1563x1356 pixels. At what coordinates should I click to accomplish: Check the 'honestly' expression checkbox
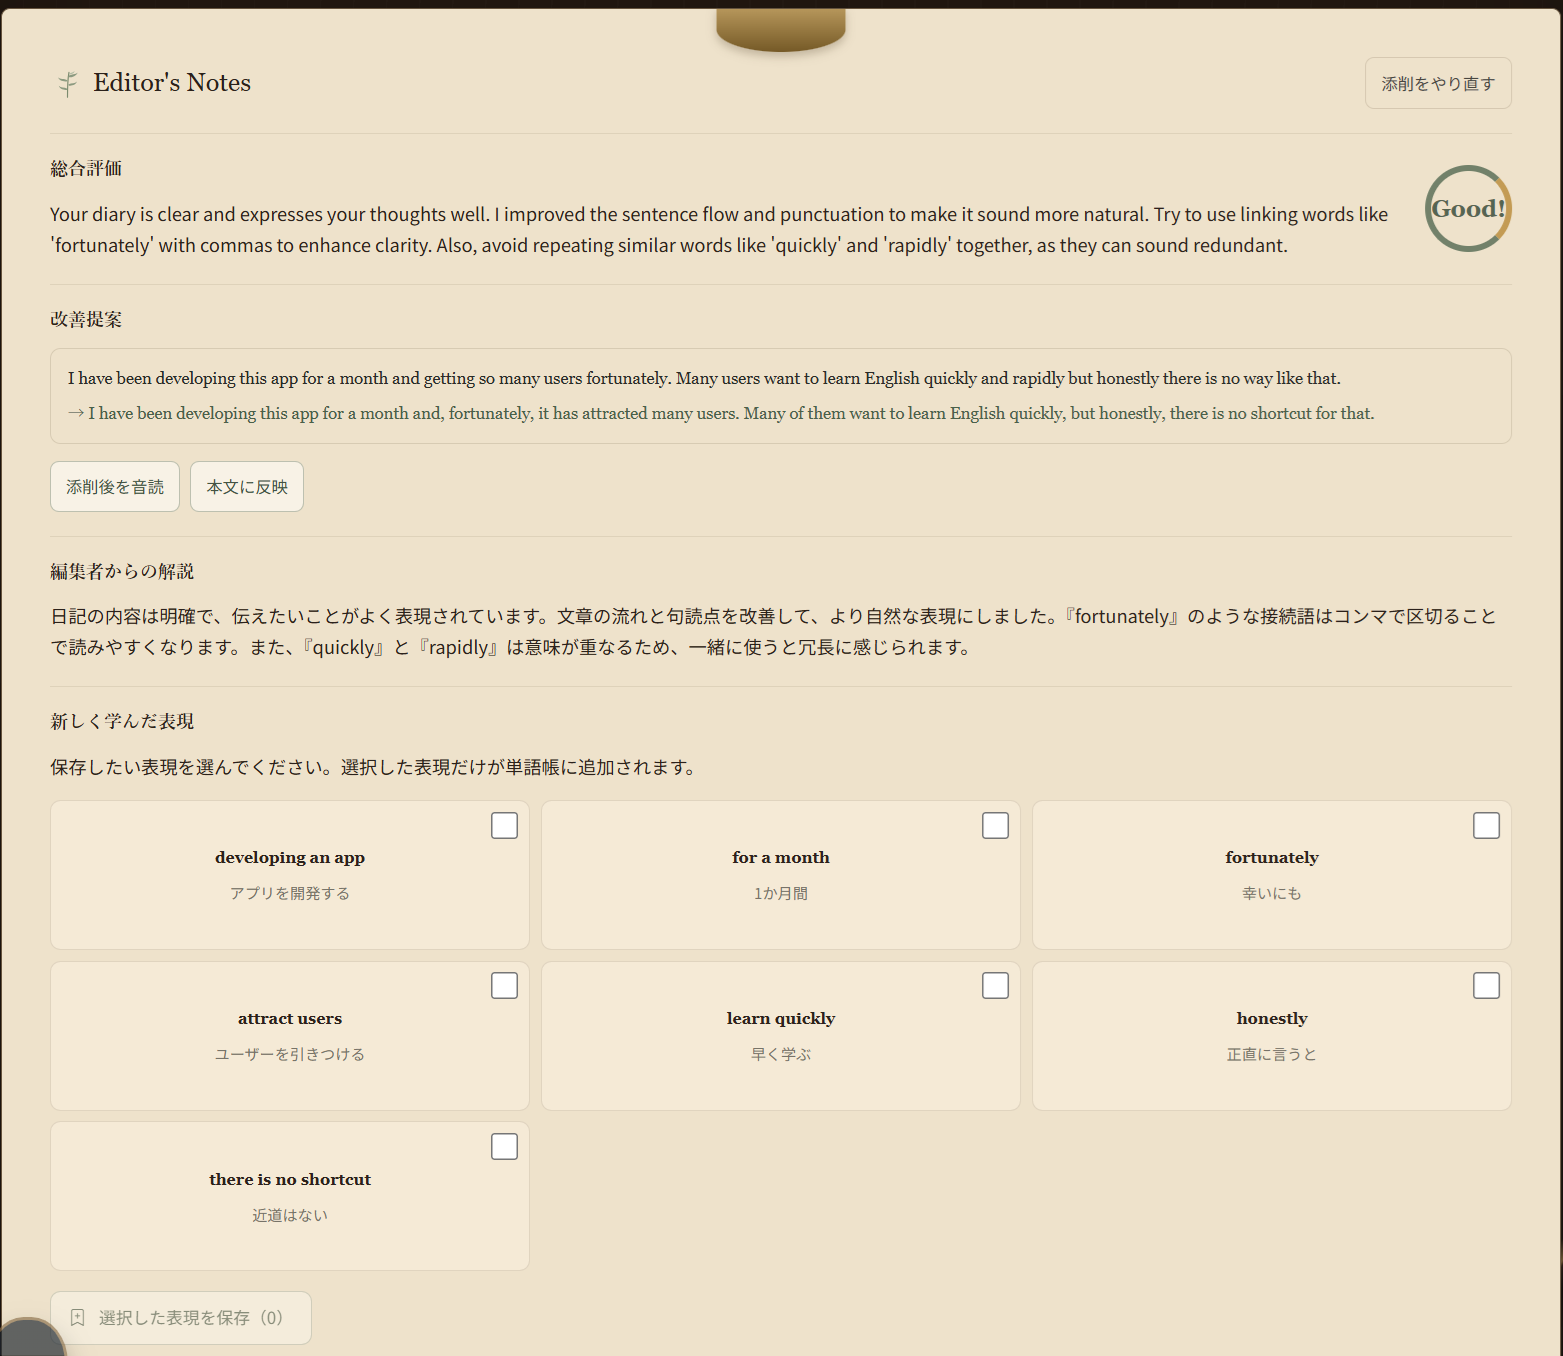coord(1486,986)
